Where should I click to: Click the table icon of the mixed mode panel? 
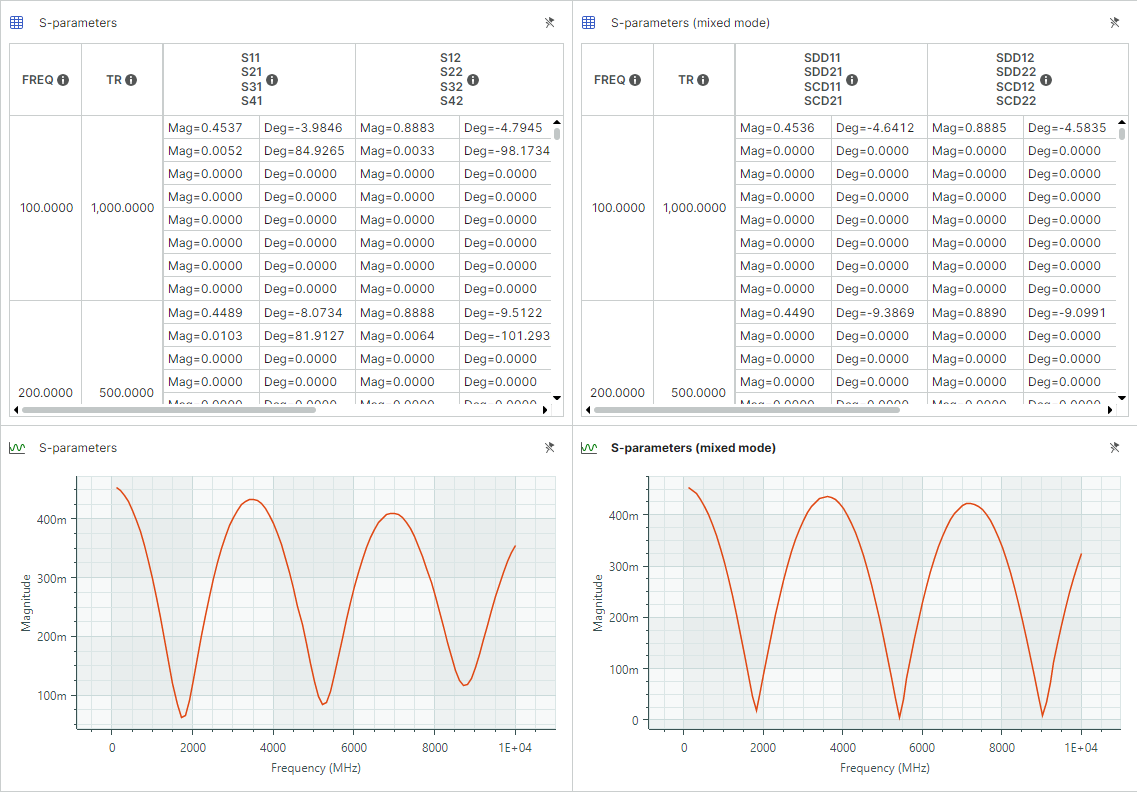589,22
